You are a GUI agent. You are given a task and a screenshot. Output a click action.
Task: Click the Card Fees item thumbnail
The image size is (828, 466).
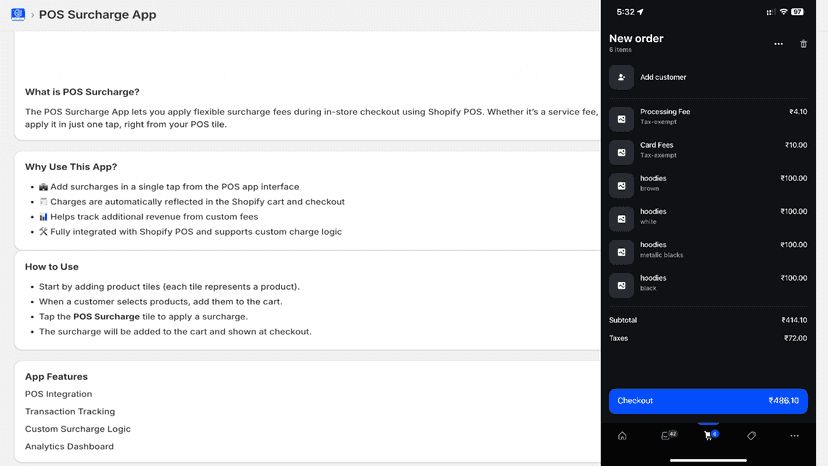click(622, 152)
